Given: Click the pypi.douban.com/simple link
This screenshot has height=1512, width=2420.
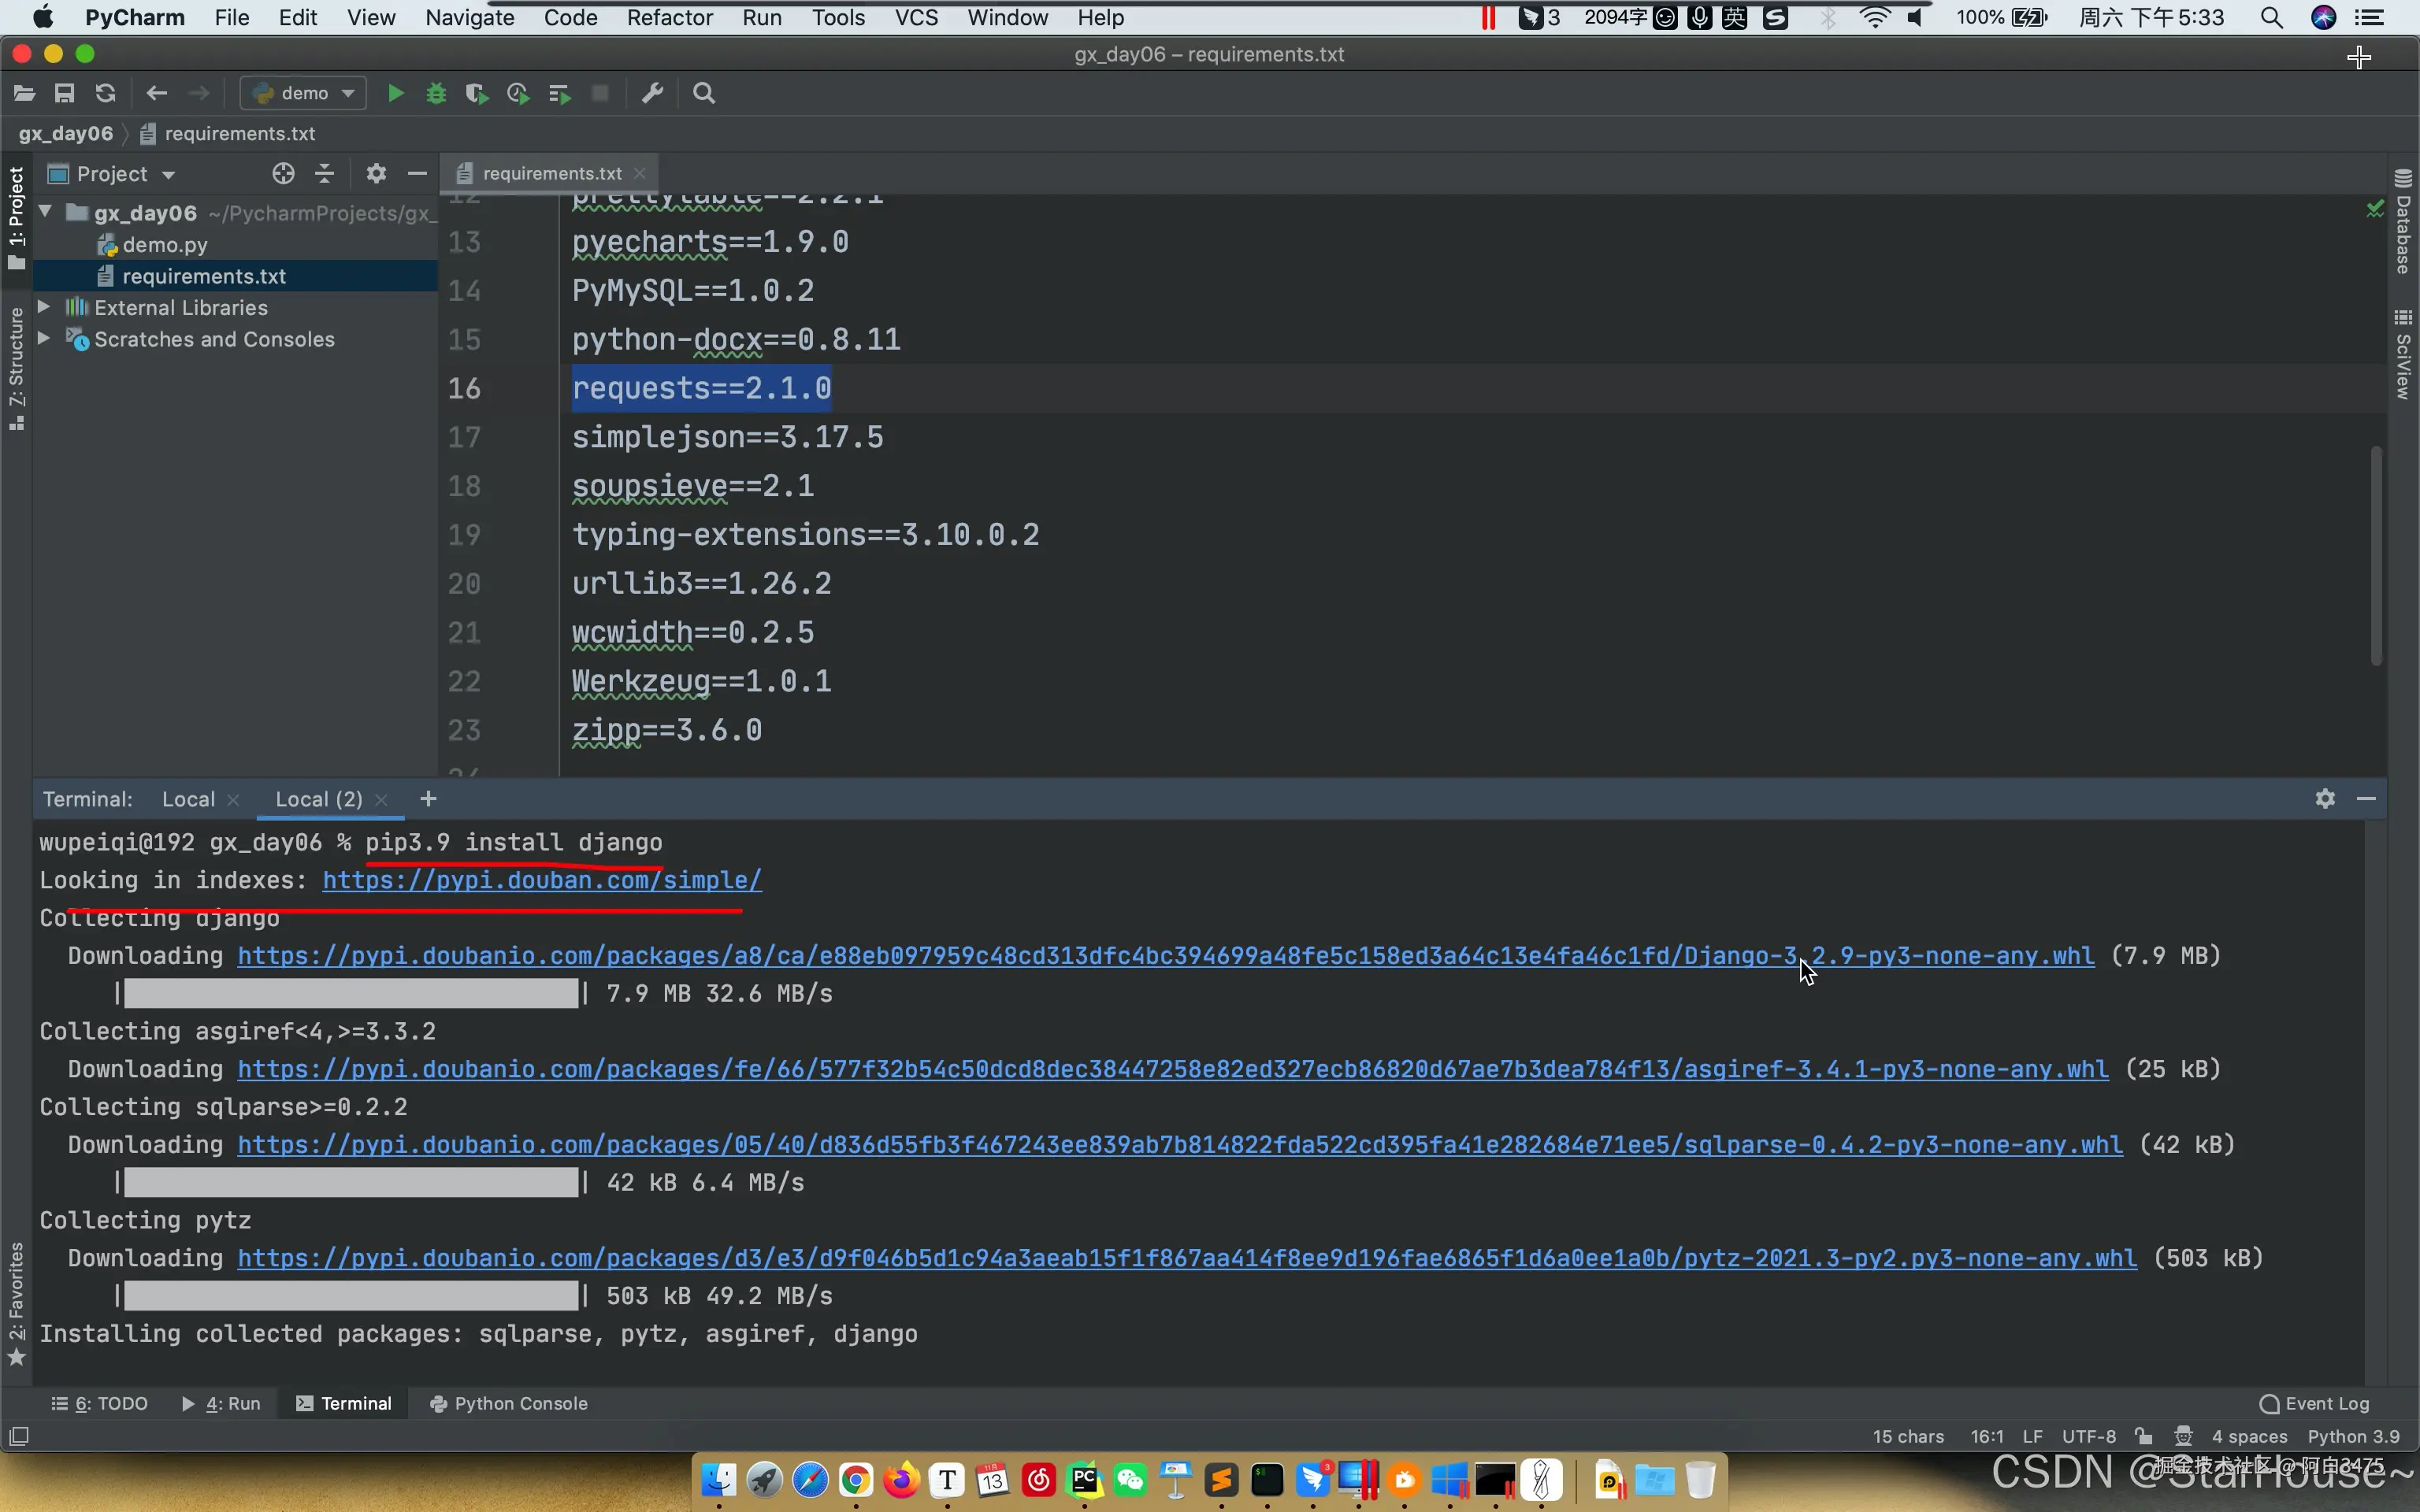Looking at the screenshot, I should tap(541, 880).
